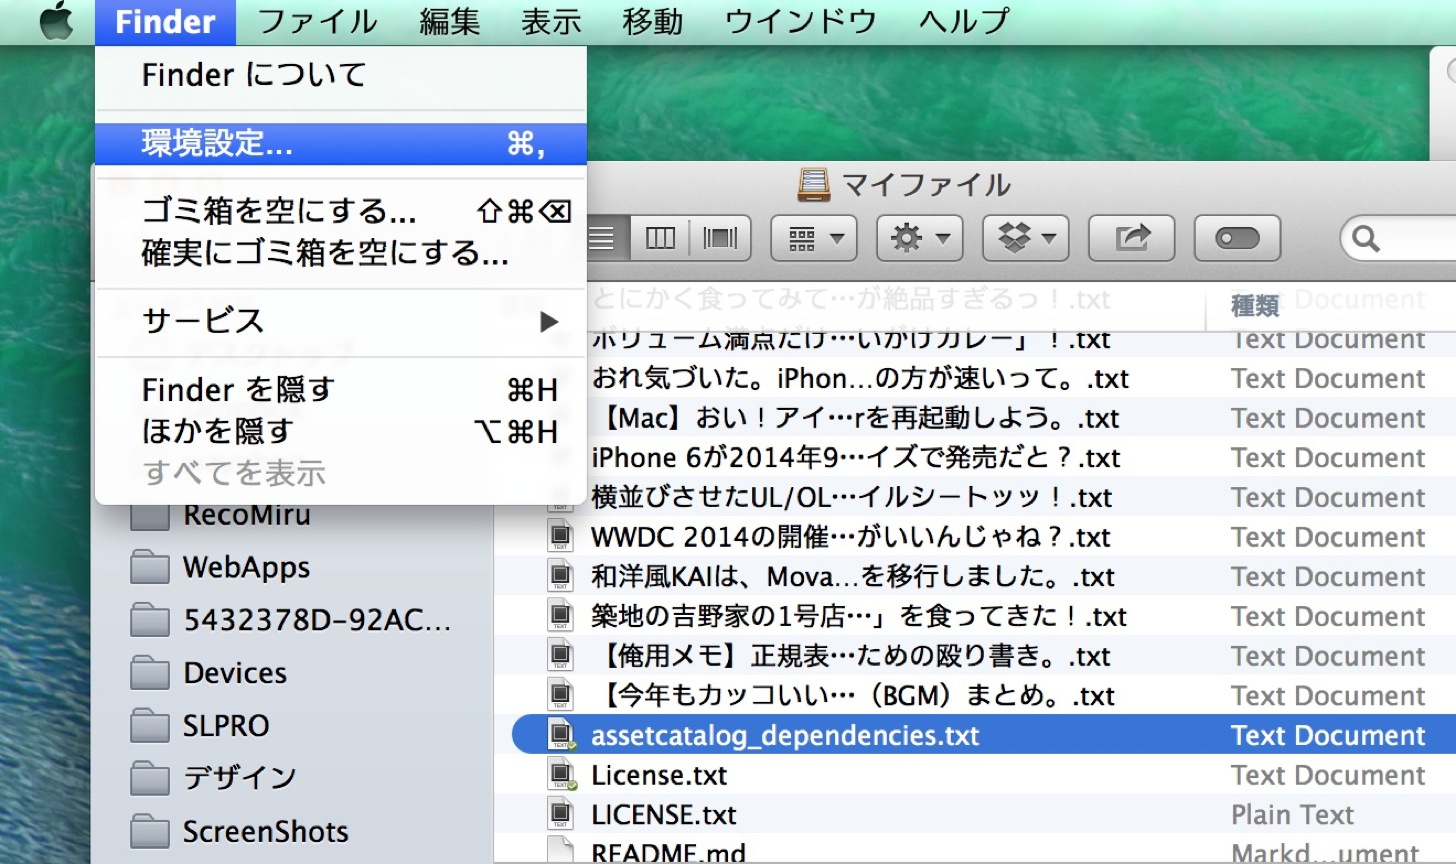Screen dimensions: 1456x864
Task: Select 環境設定... menu entry
Action: pyautogui.click(x=340, y=144)
